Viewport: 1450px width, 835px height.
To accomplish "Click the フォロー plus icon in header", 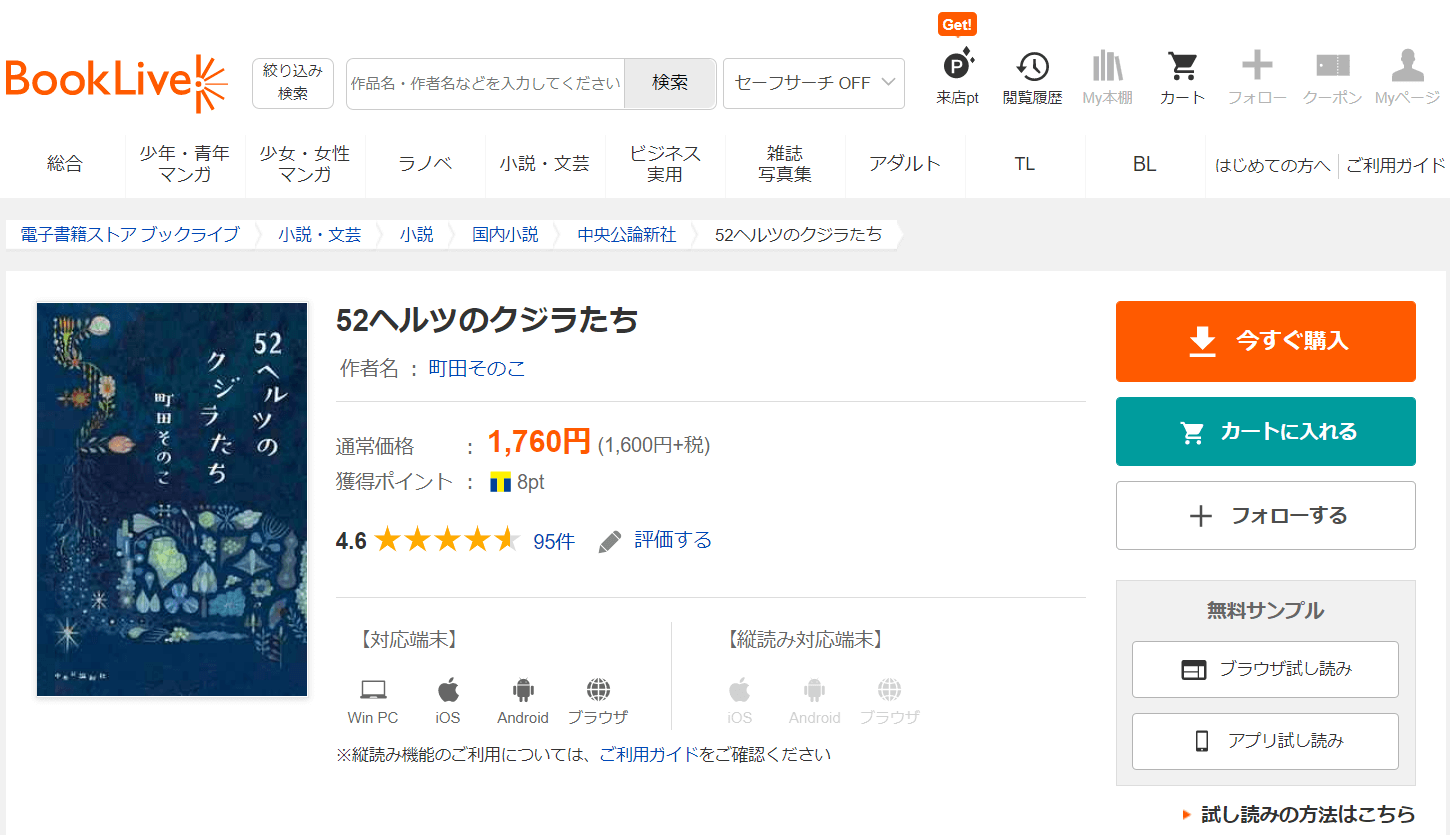I will (x=1257, y=69).
